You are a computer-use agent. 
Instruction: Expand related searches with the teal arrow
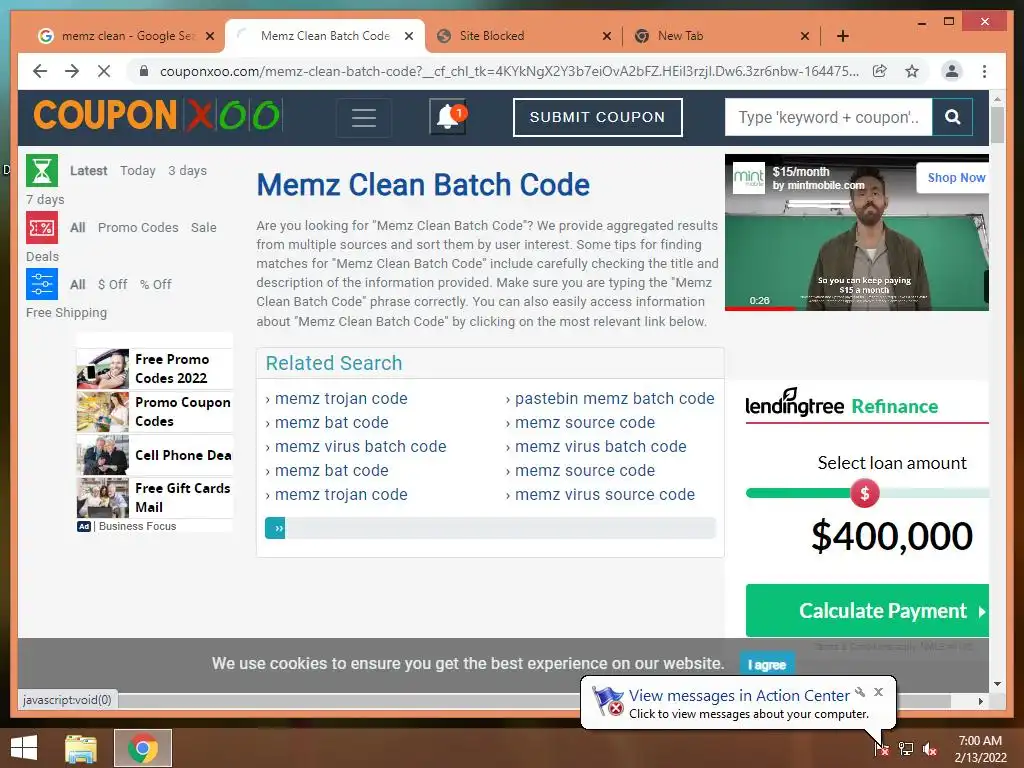(275, 528)
